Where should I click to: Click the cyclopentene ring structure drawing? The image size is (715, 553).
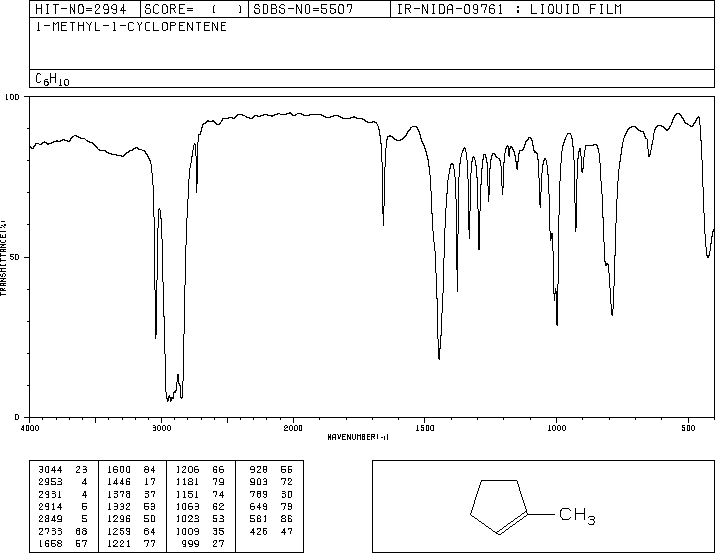499,507
